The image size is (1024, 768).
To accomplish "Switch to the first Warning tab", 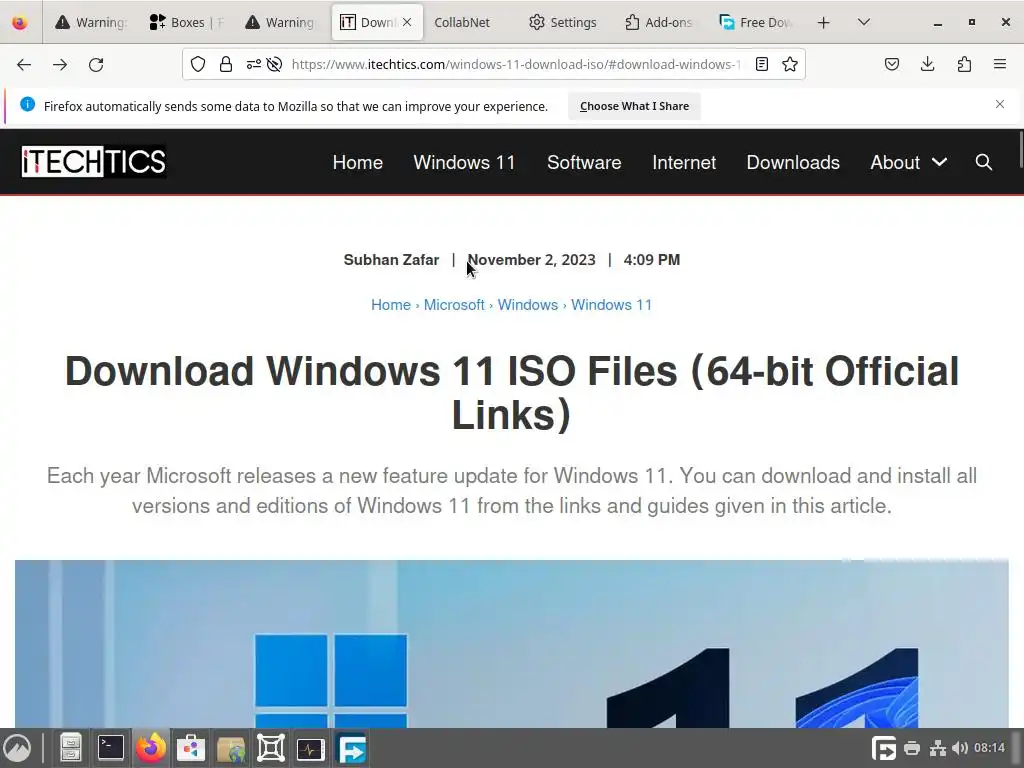I will click(91, 22).
